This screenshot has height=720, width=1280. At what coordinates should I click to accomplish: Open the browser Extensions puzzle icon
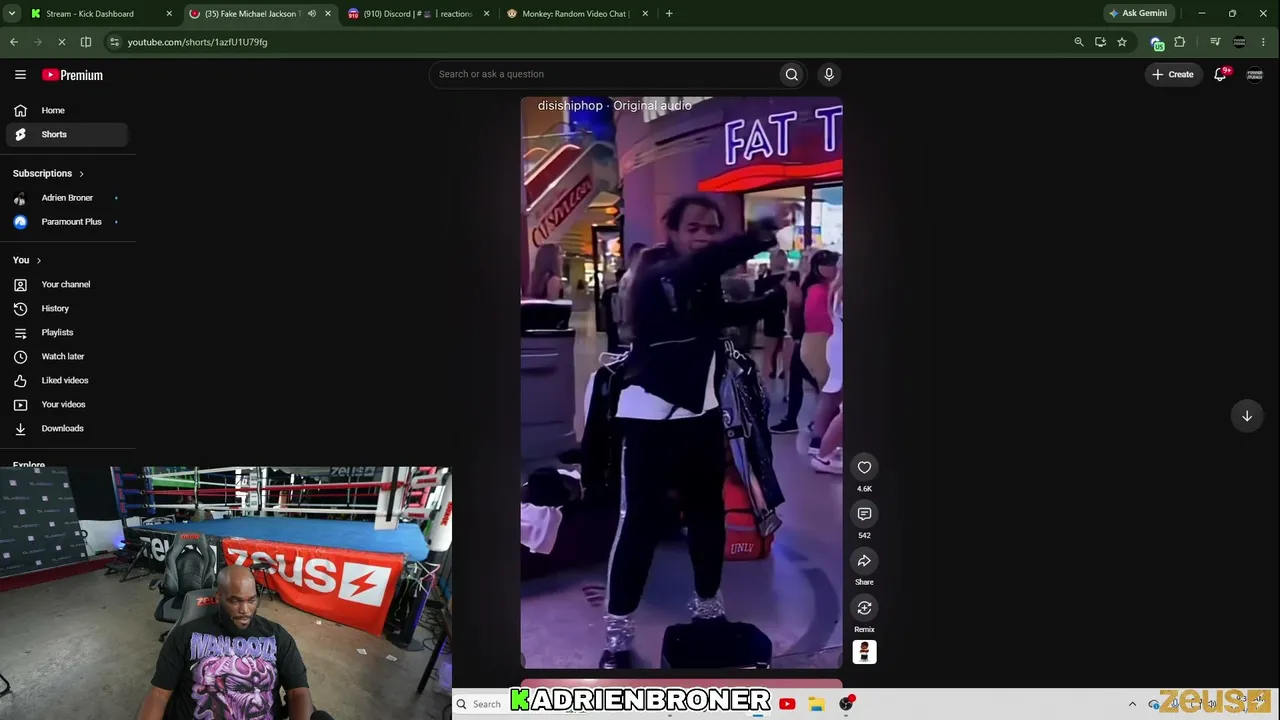pos(1180,42)
